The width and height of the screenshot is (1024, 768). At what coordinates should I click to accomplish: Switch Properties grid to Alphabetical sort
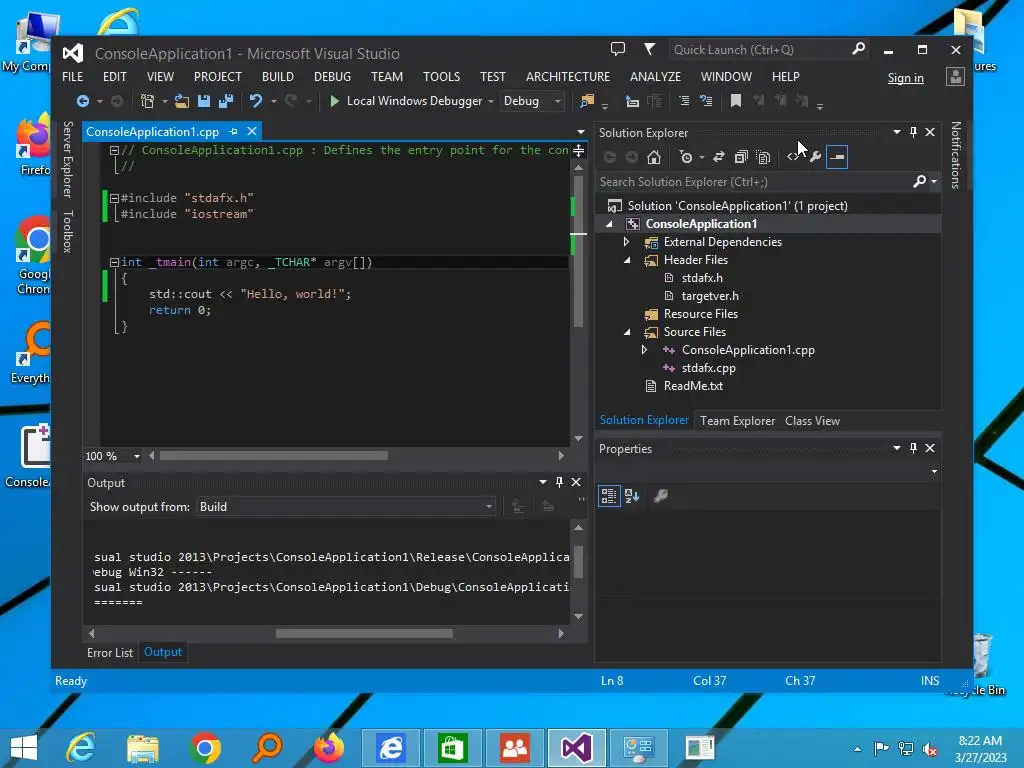click(x=632, y=496)
